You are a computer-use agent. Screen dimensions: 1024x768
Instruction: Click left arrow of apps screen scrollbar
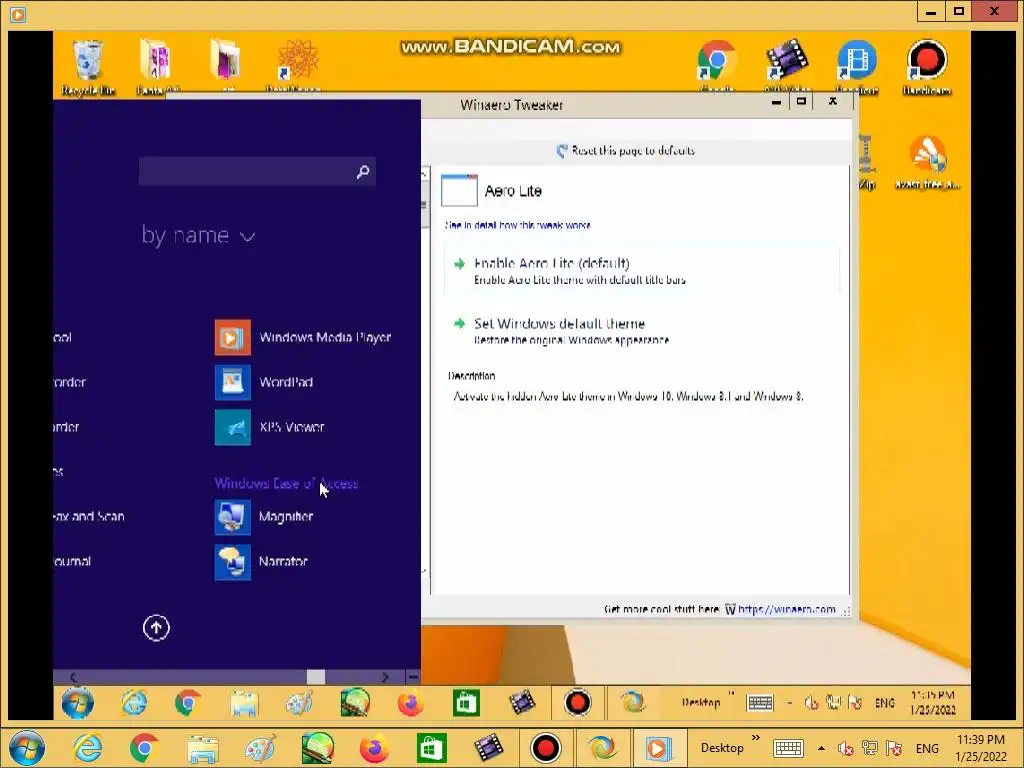pyautogui.click(x=73, y=677)
